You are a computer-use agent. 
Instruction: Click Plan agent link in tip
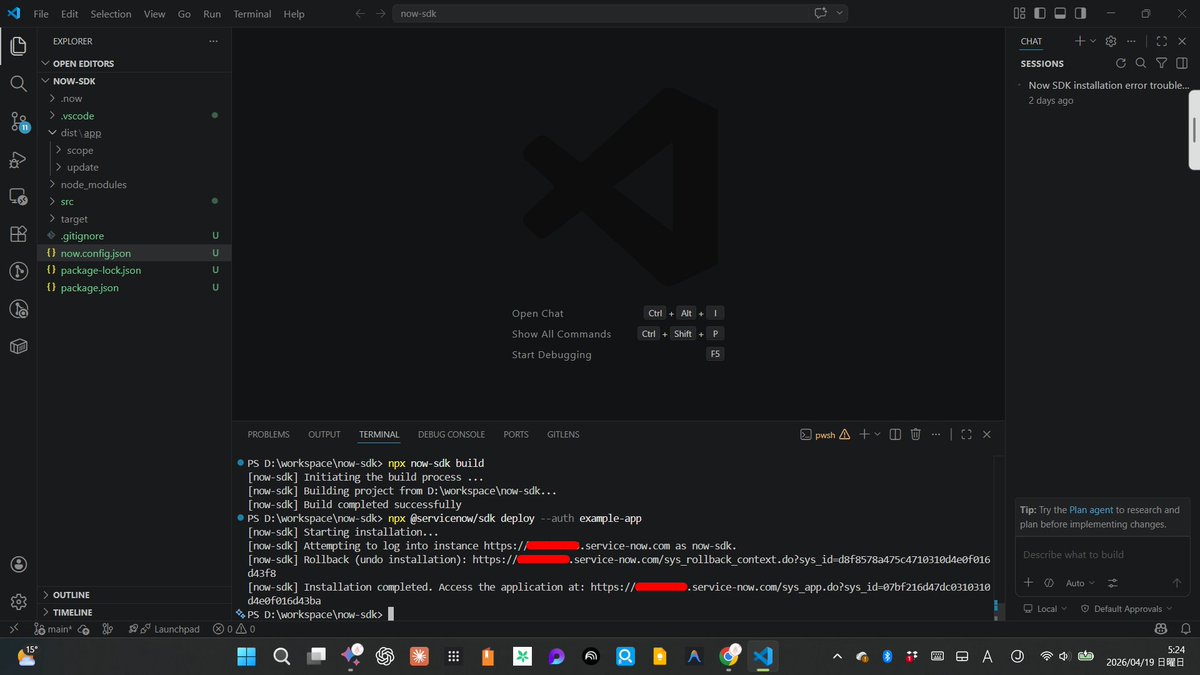click(1091, 510)
